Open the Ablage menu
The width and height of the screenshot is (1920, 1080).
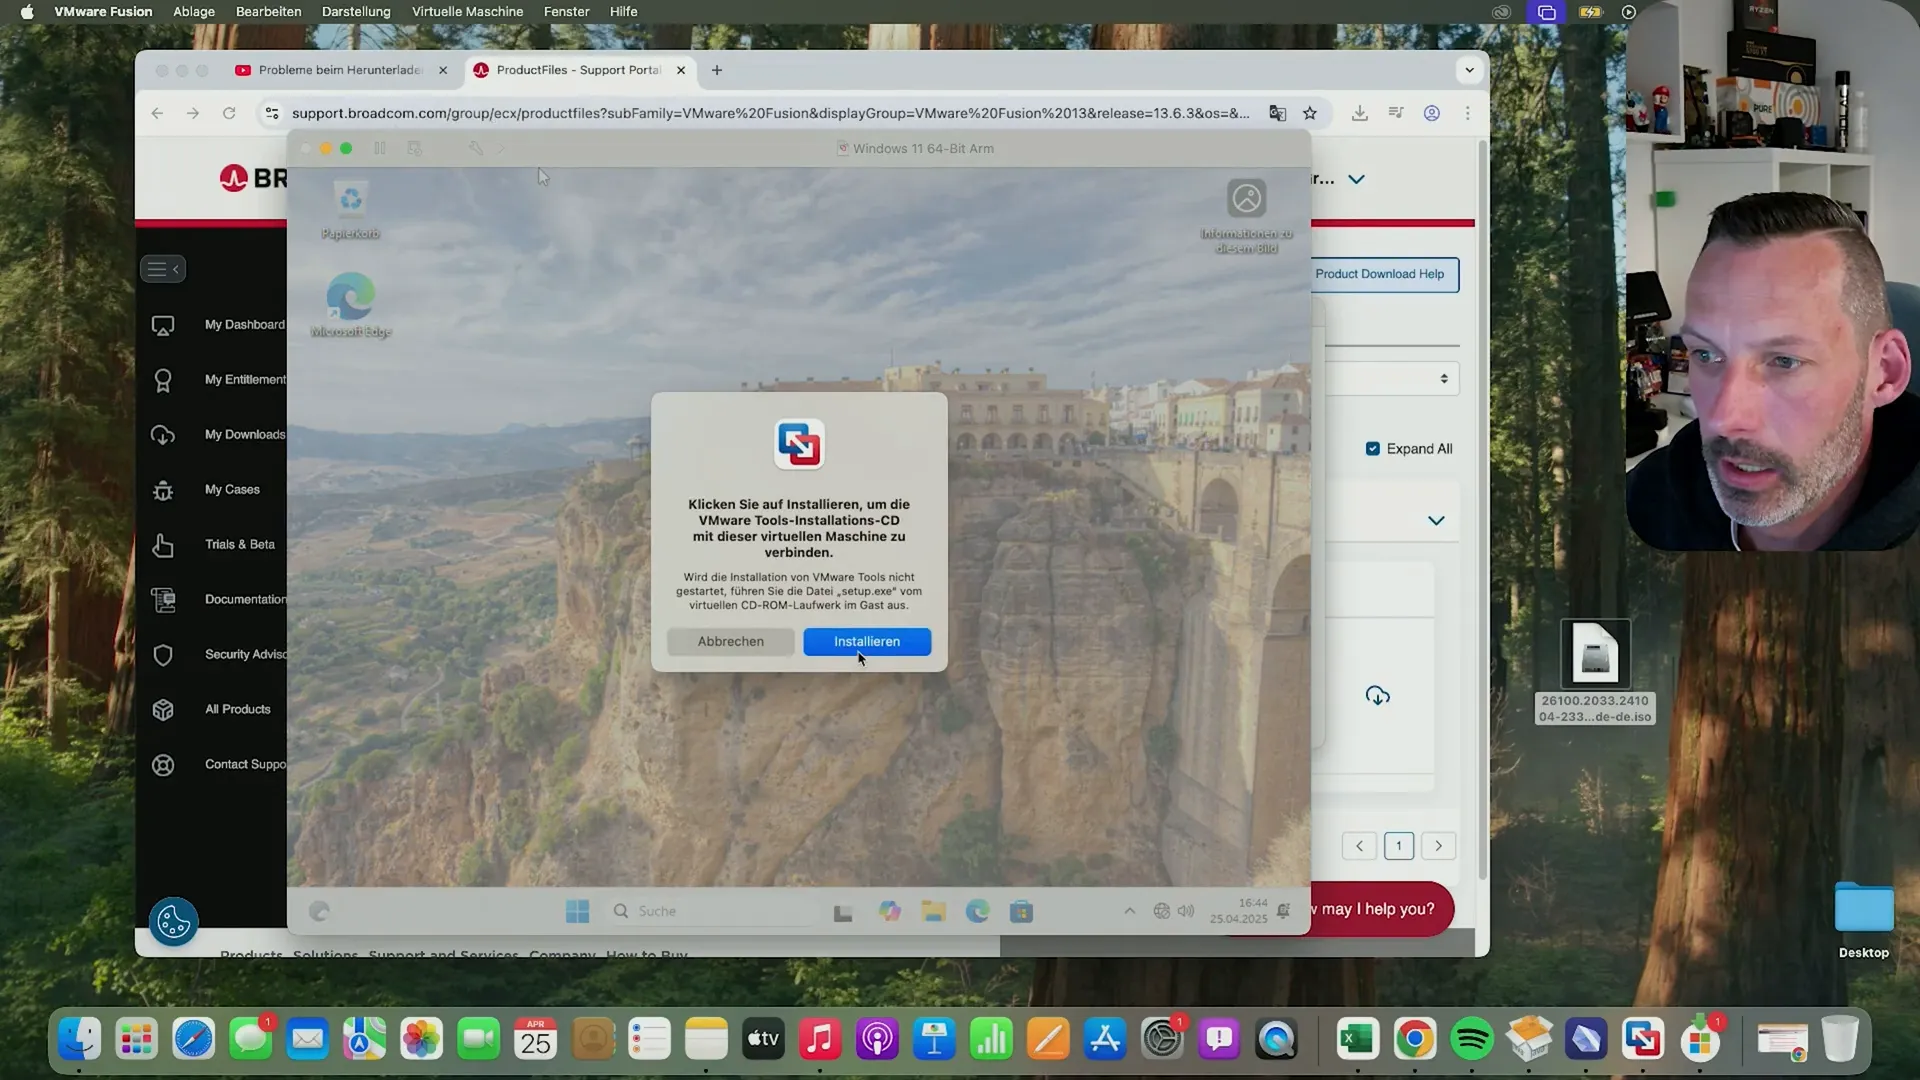click(x=194, y=11)
